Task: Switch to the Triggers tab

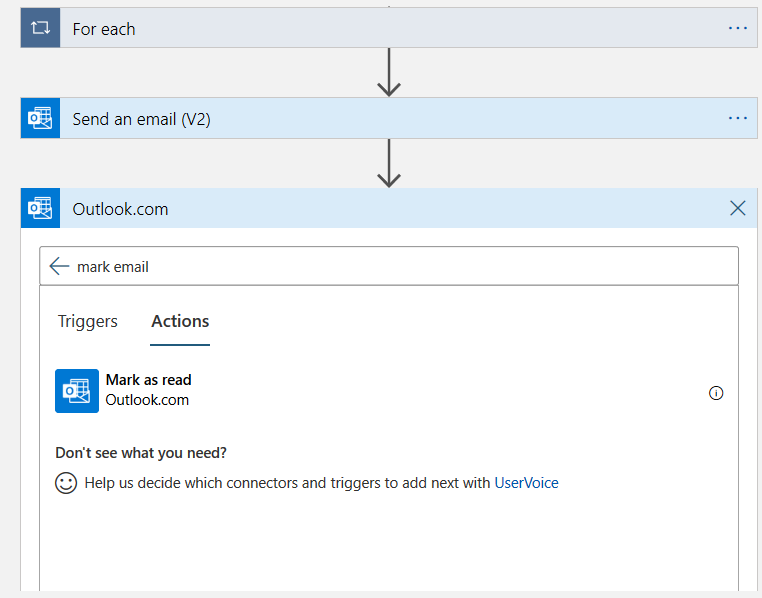Action: tap(88, 321)
